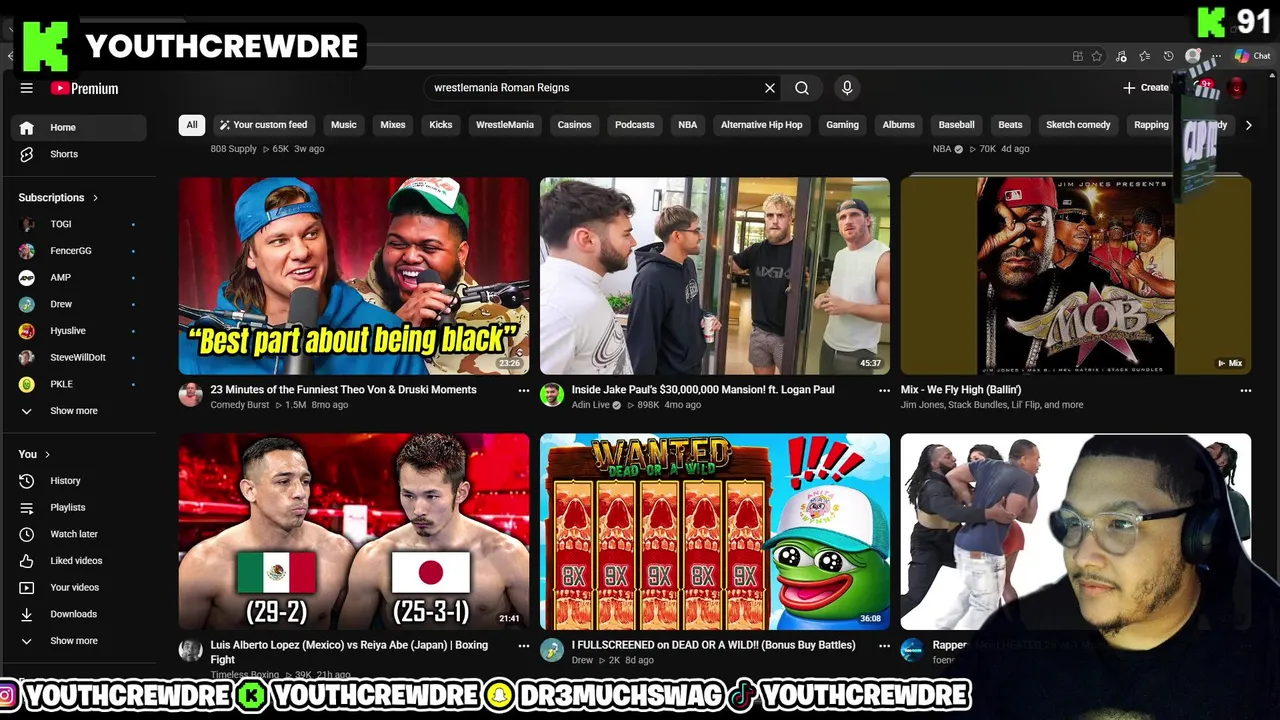Select the Mixes filter chip
The height and width of the screenshot is (720, 1280).
(x=393, y=125)
